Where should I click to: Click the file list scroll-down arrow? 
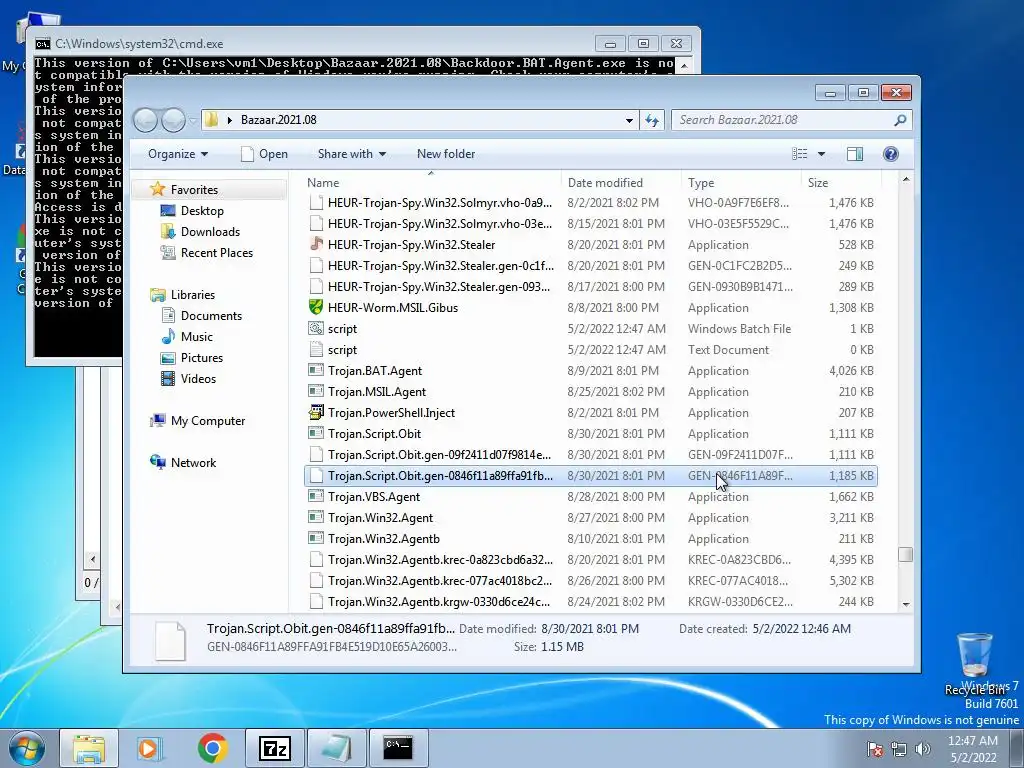click(x=905, y=604)
